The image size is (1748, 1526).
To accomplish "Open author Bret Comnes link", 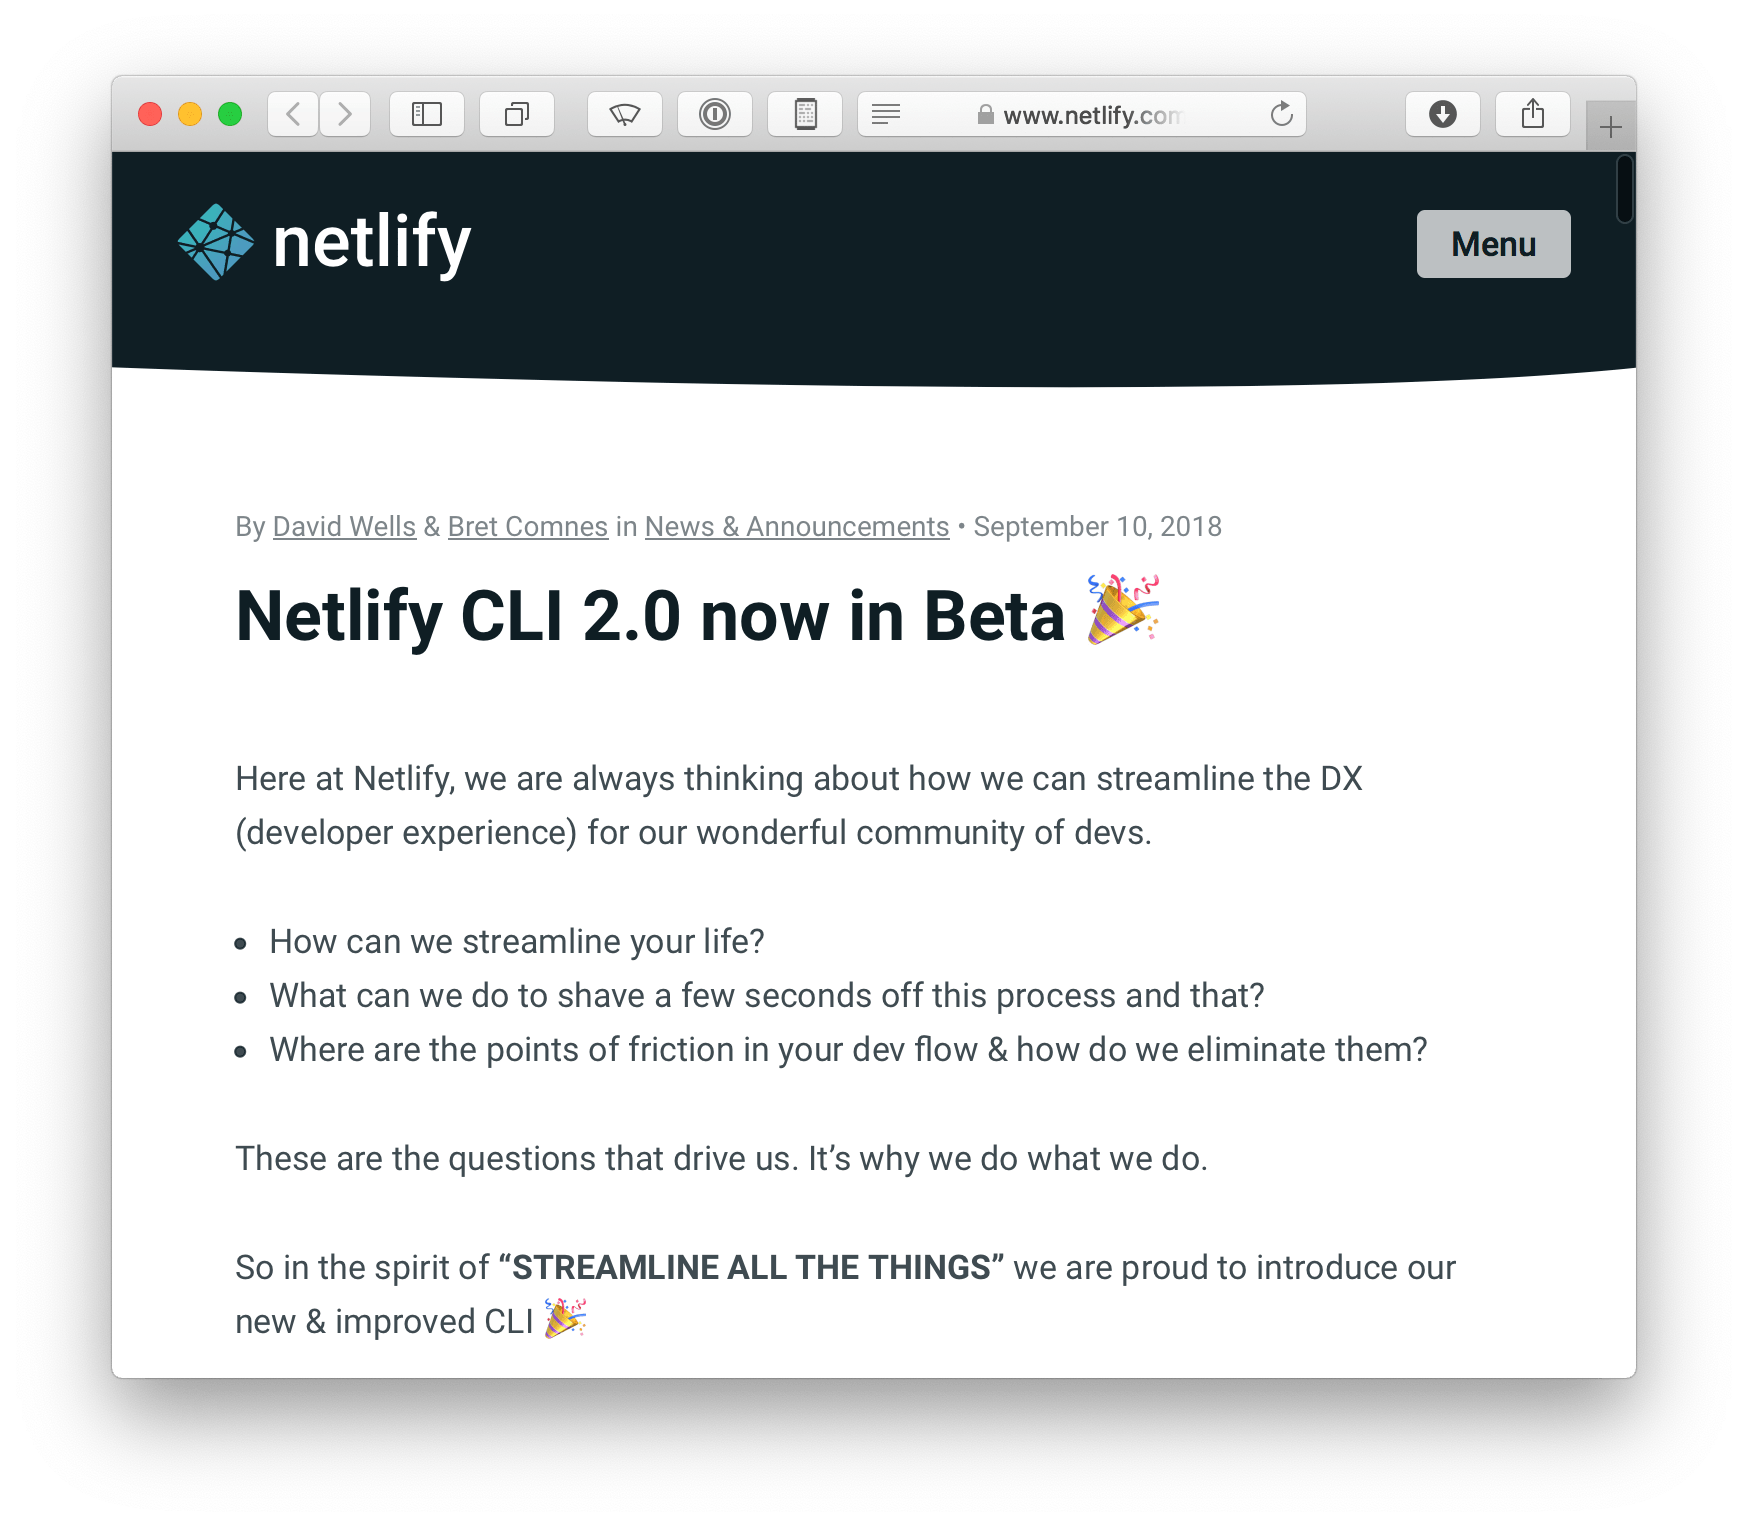I will (x=528, y=526).
